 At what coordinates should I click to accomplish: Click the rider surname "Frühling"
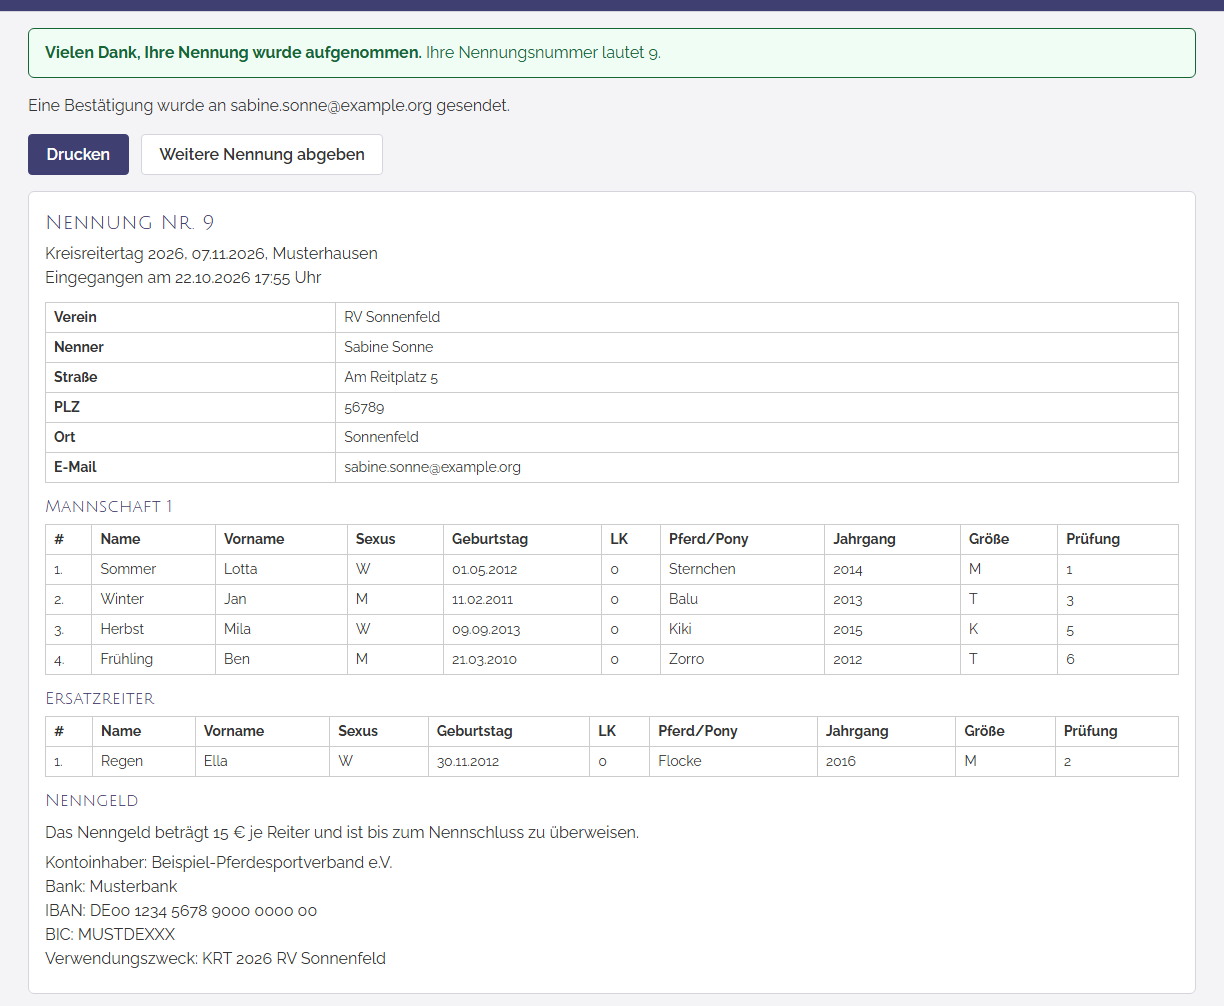click(126, 659)
